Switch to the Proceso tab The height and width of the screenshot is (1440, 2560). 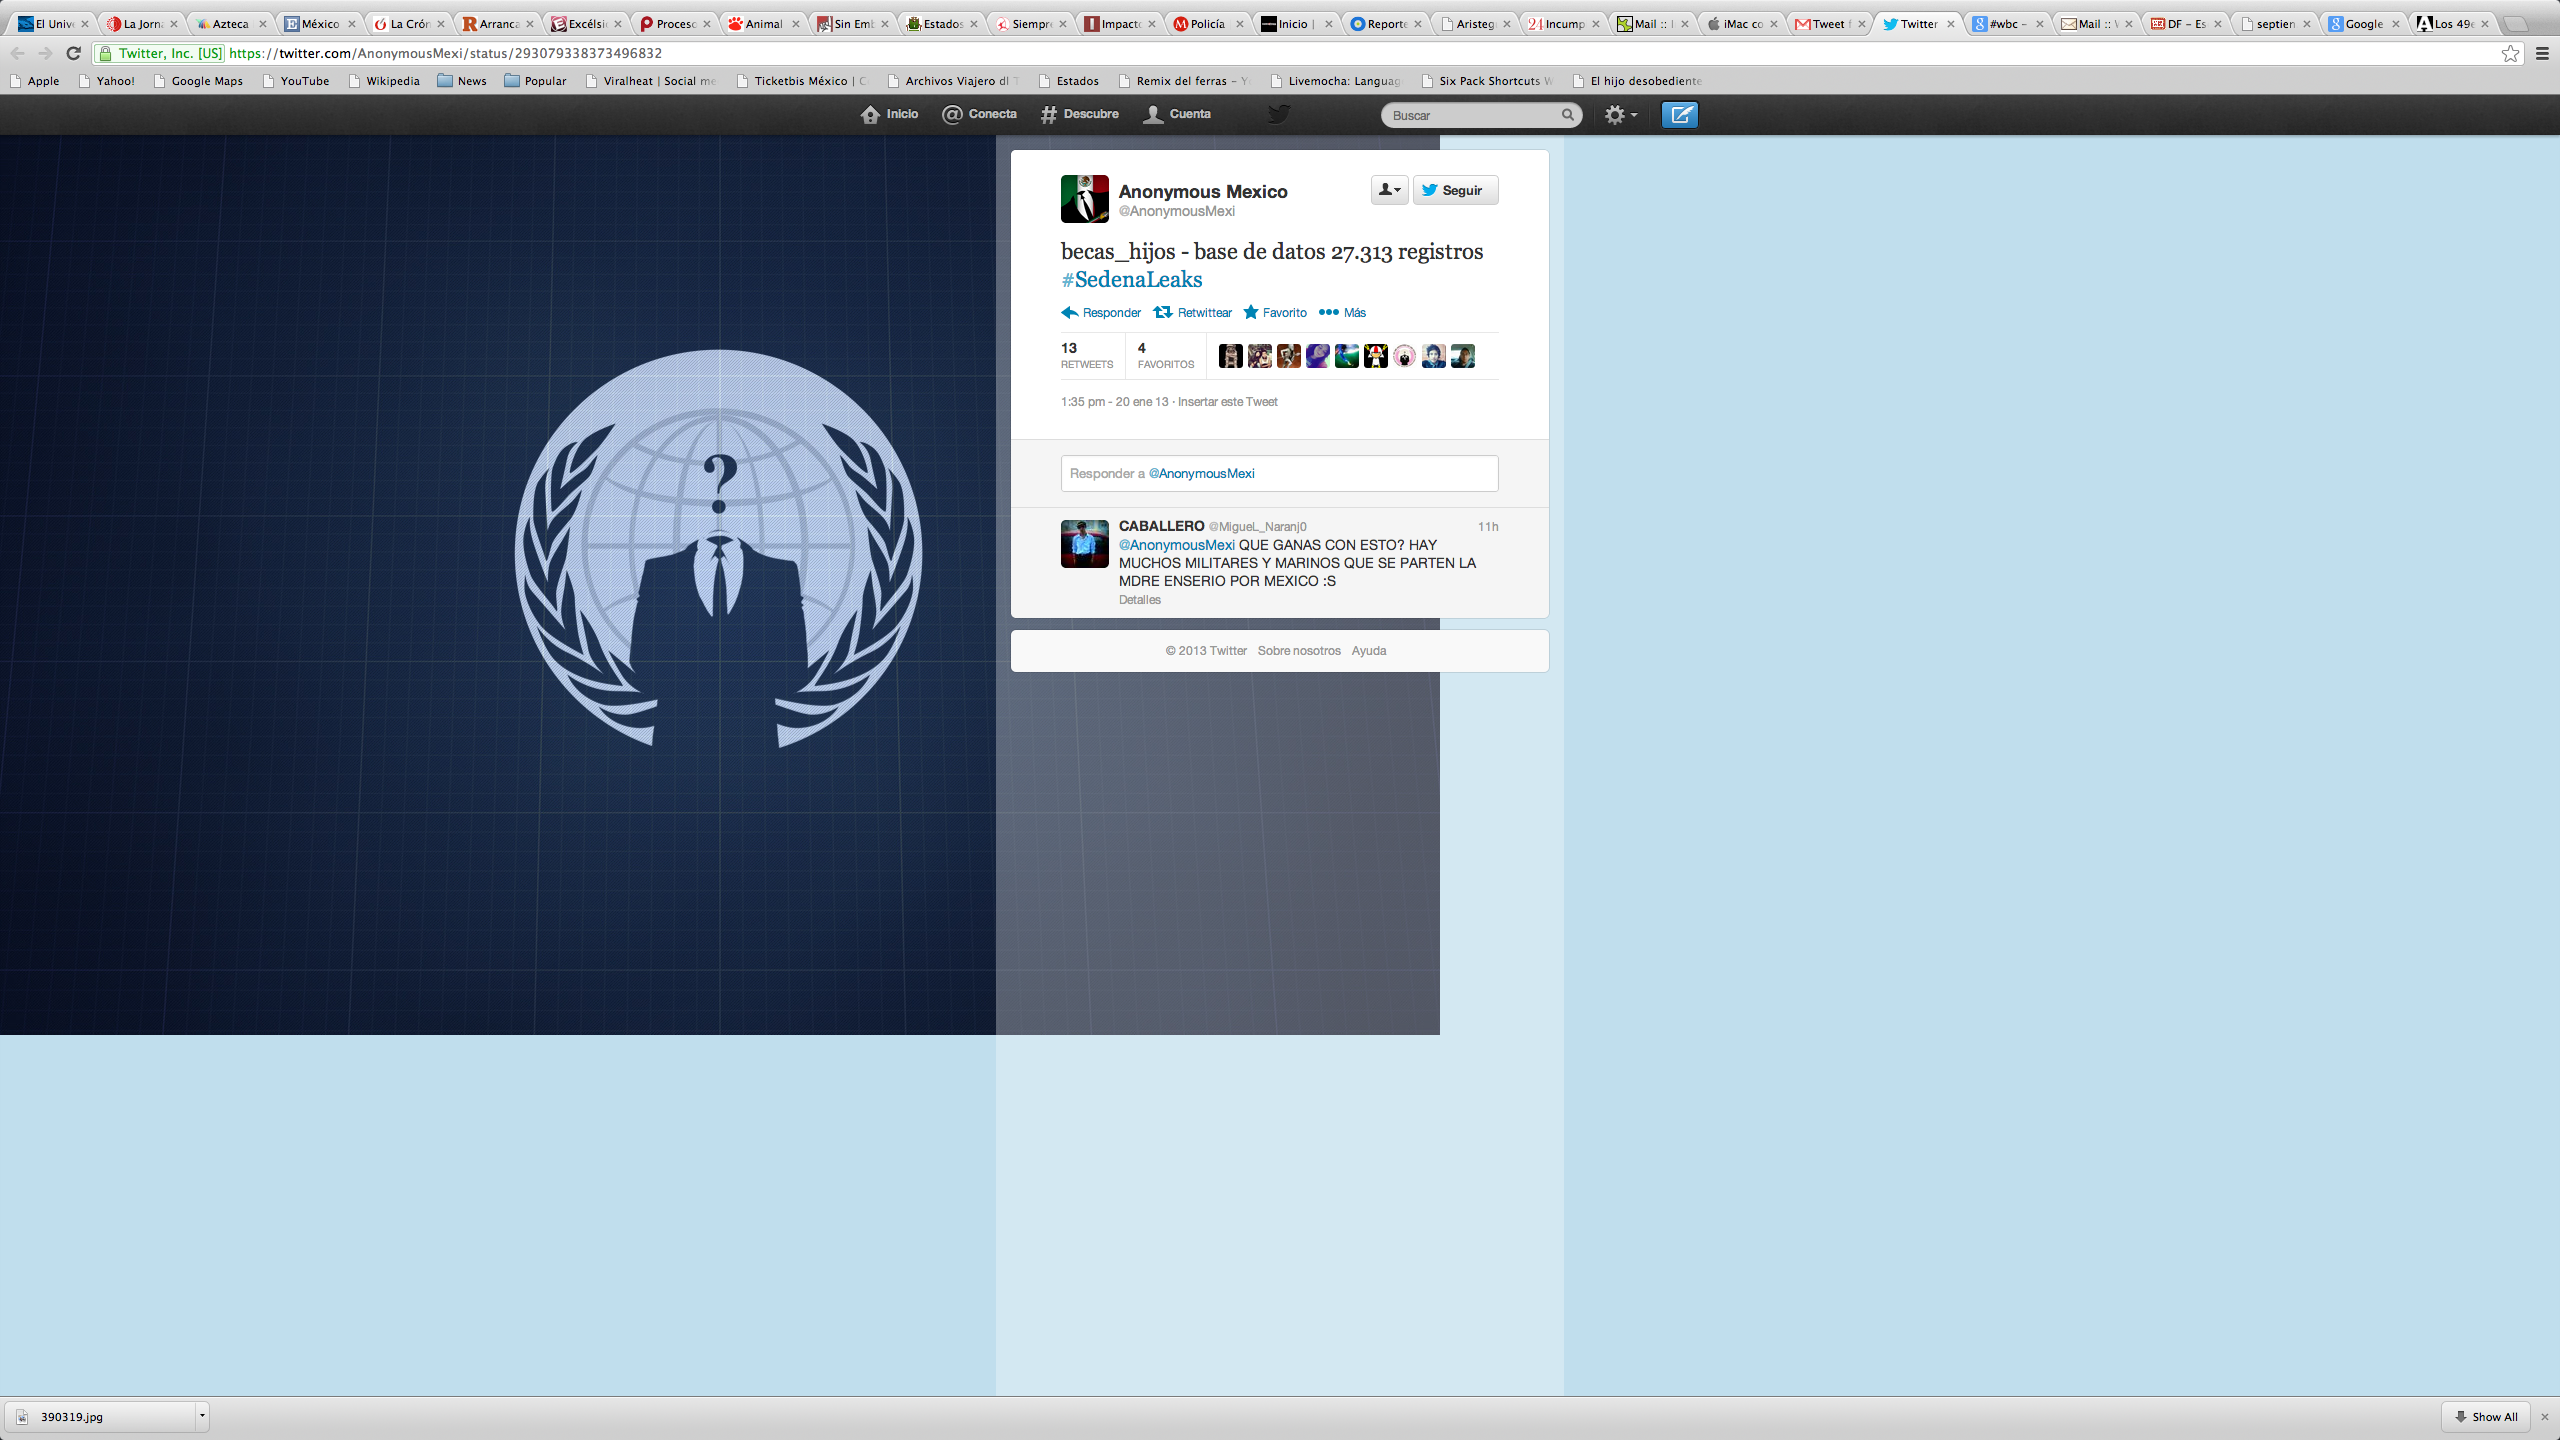click(x=674, y=24)
